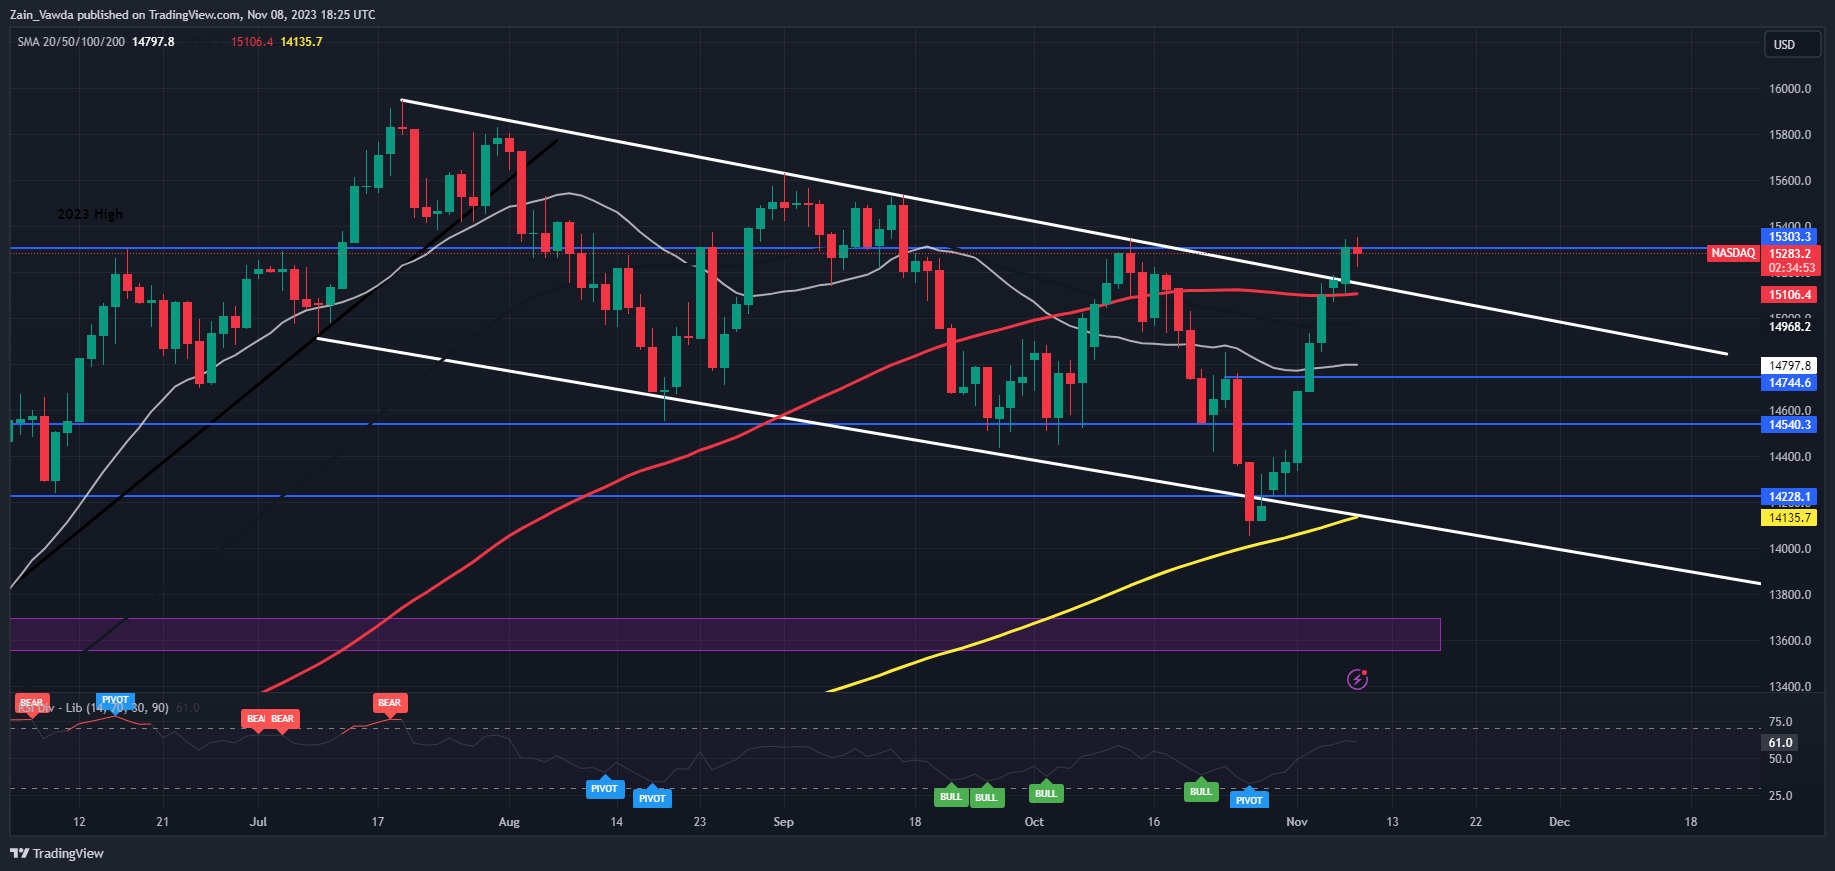The width and height of the screenshot is (1835, 871).
Task: Select the BEAR marker above the 17 date column
Action: coord(389,703)
